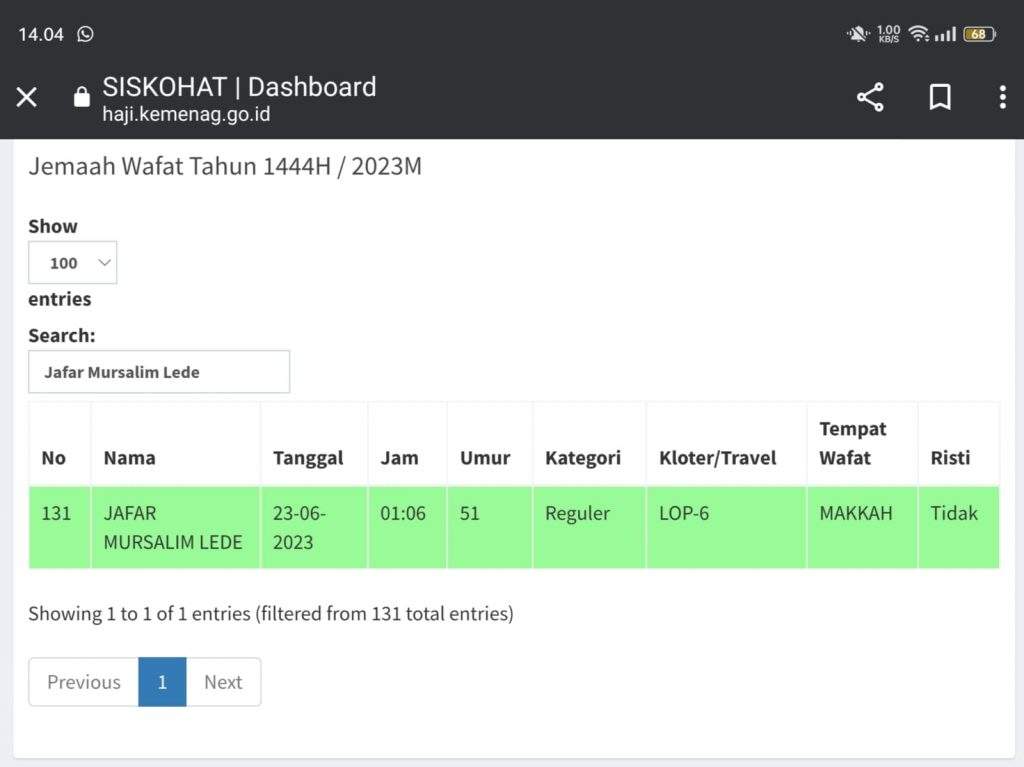The image size is (1024, 767).
Task: Tap the Wi-Fi status icon
Action: point(919,34)
